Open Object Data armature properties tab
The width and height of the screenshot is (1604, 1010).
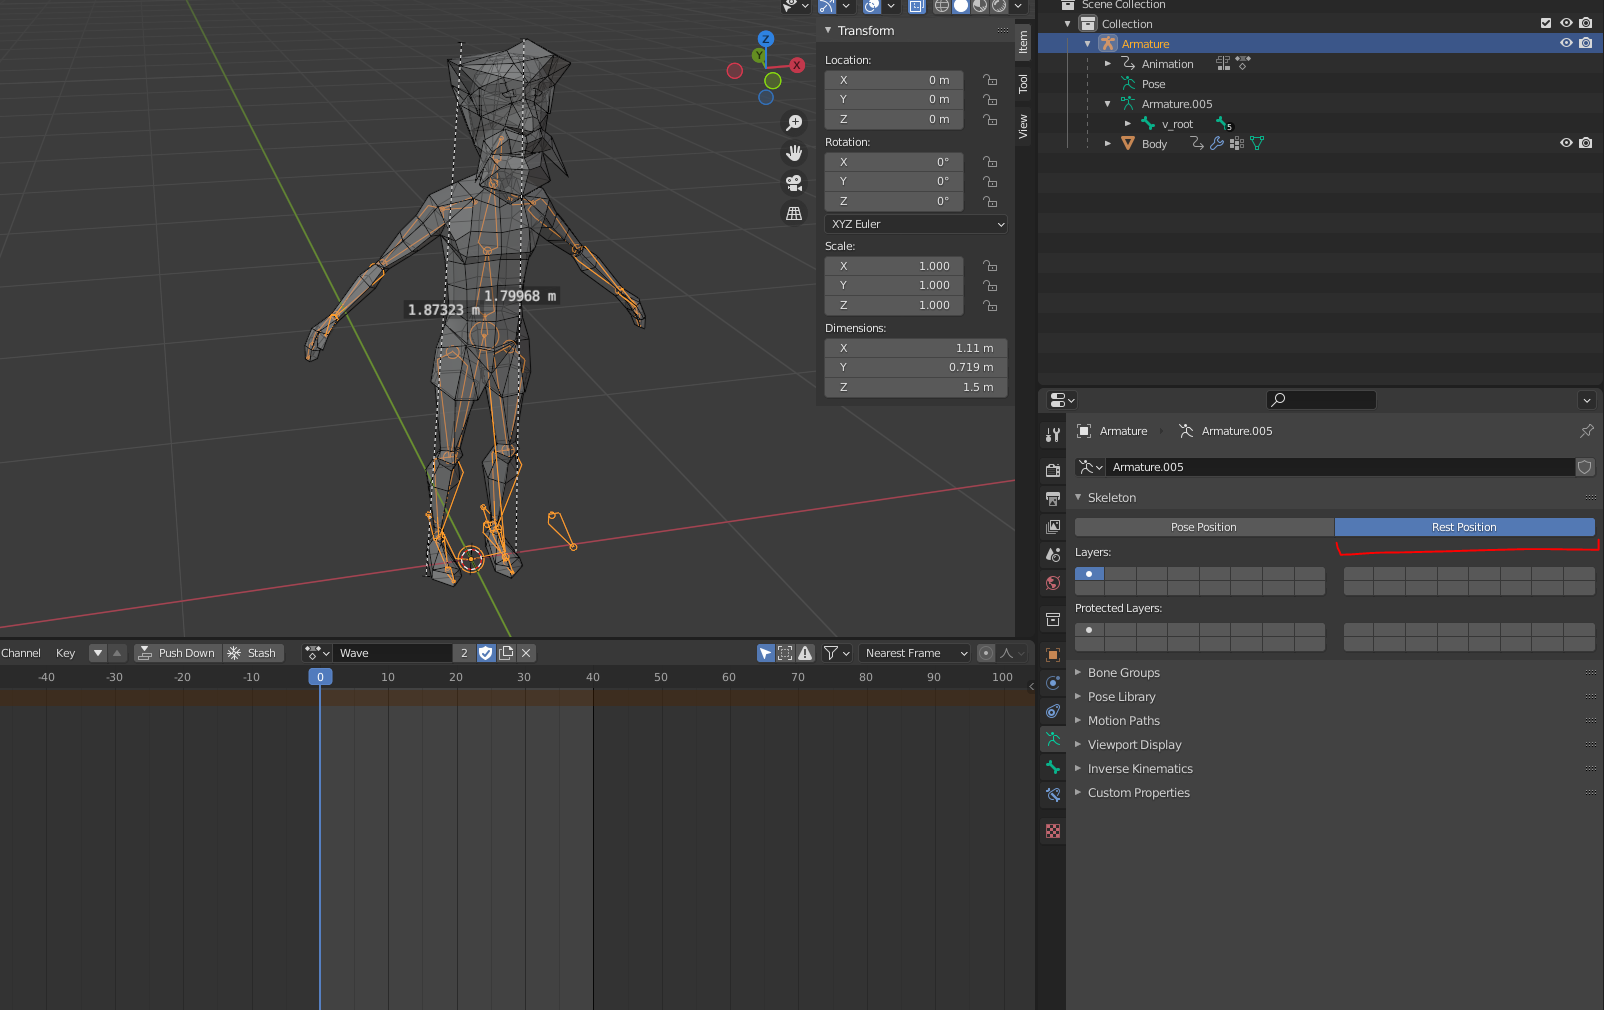[x=1053, y=739]
